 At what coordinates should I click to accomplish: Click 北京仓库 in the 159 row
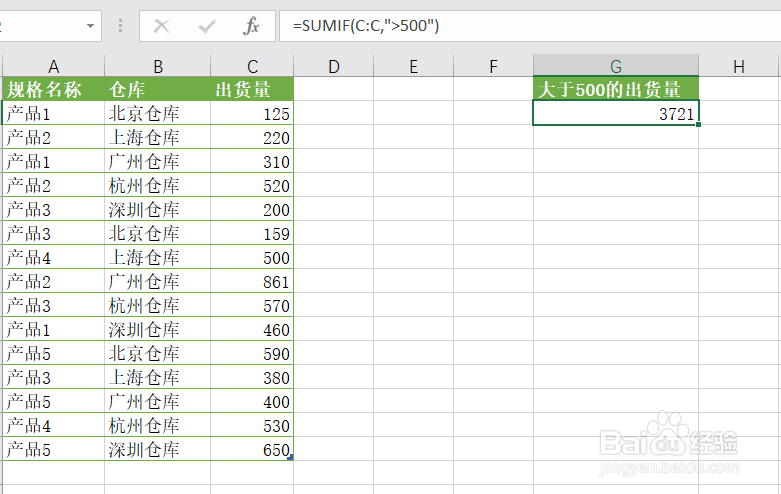click(x=144, y=233)
